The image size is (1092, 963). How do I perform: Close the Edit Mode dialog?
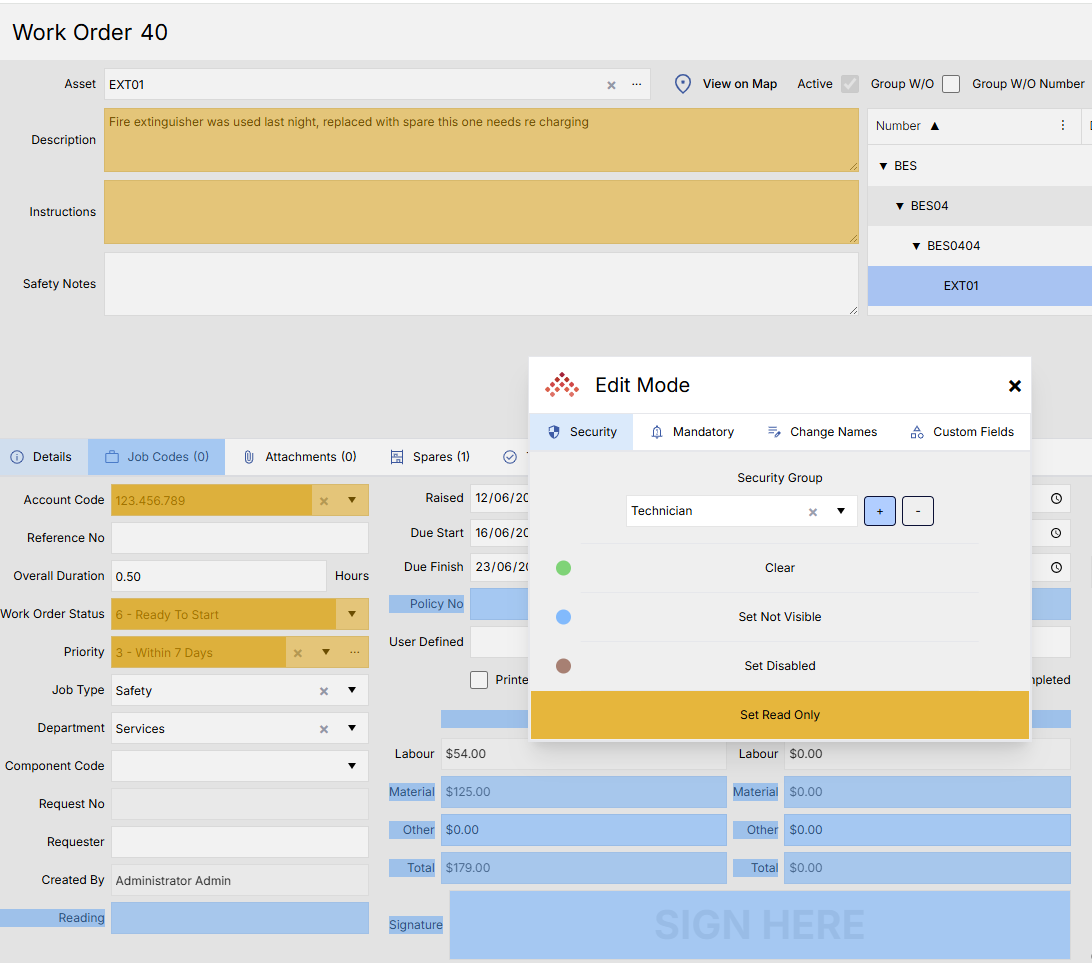coord(1014,386)
